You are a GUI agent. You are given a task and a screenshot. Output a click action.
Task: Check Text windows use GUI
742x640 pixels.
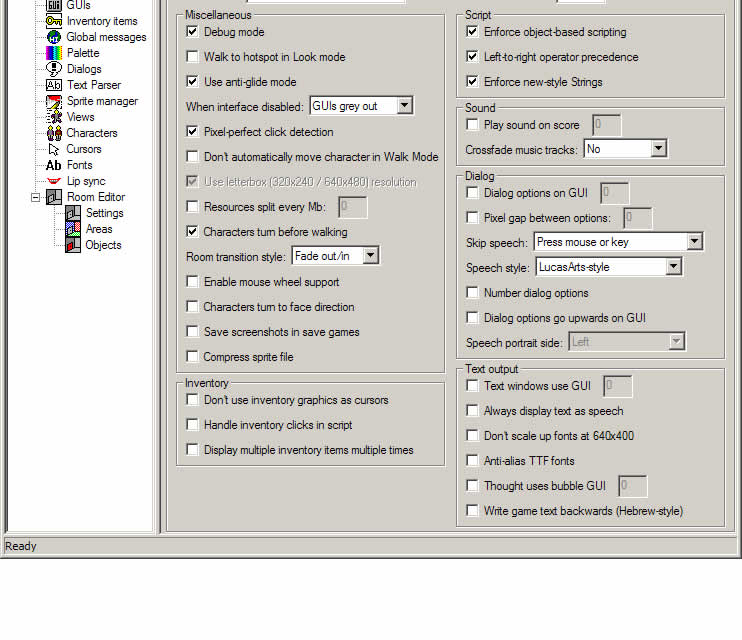point(472,386)
